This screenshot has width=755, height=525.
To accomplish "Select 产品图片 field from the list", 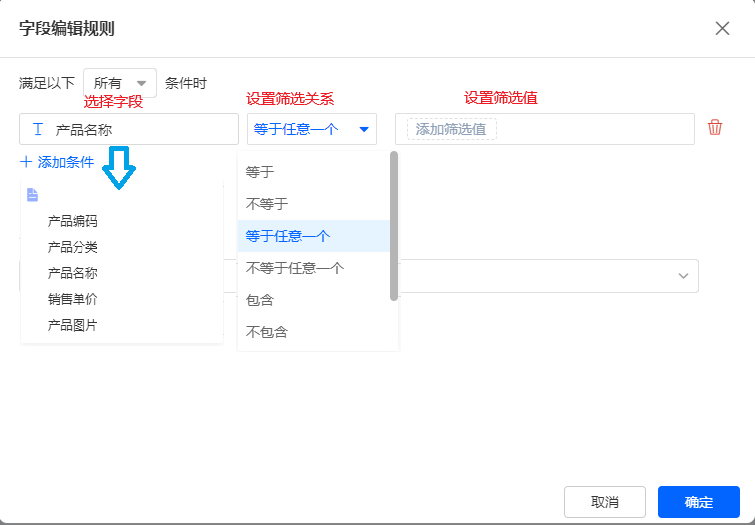I will click(x=73, y=325).
